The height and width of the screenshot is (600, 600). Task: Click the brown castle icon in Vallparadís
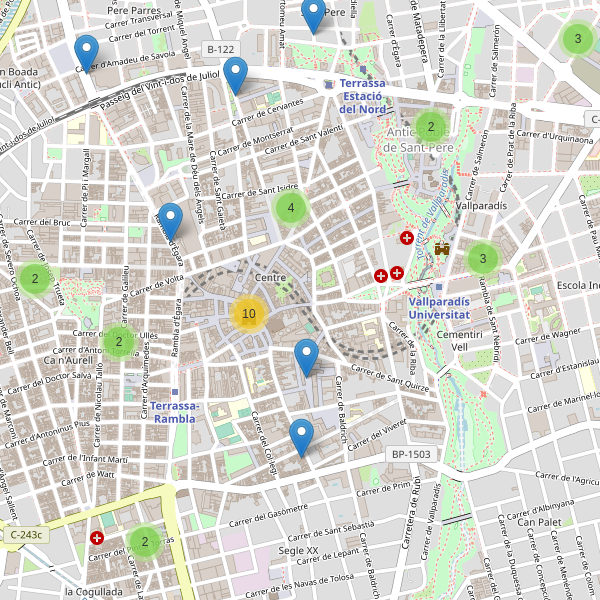click(442, 248)
